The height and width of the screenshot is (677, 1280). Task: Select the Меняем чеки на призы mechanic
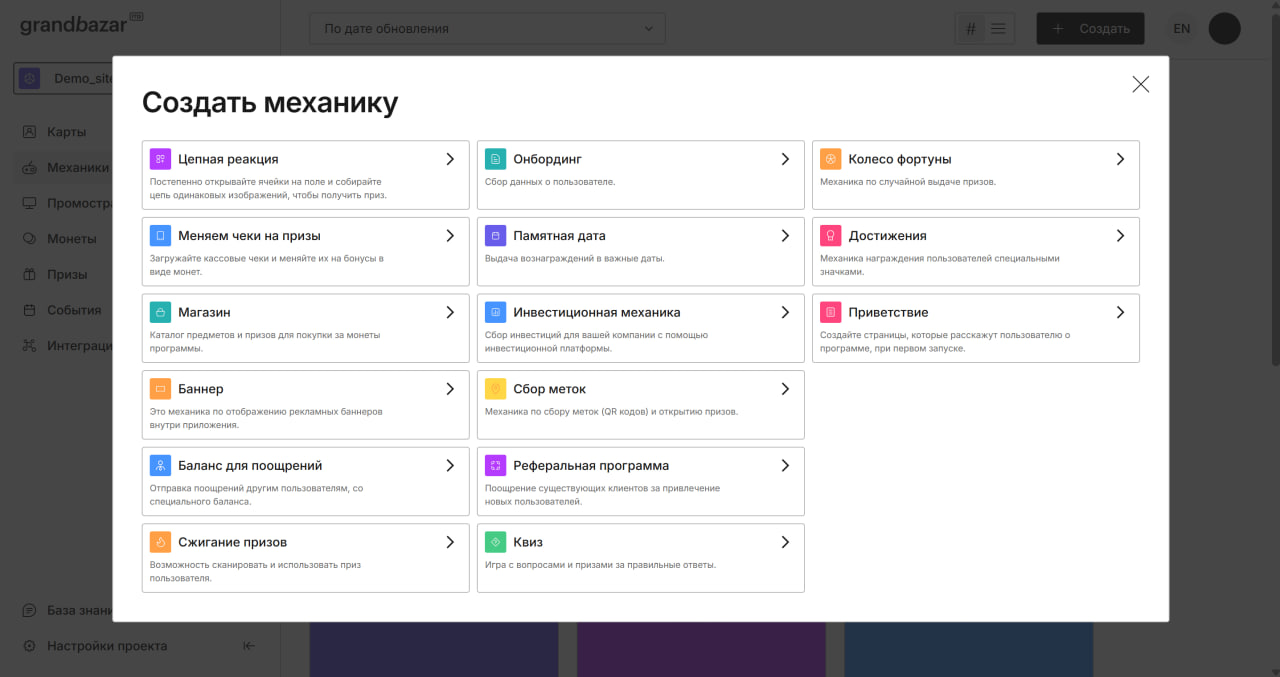tap(305, 251)
